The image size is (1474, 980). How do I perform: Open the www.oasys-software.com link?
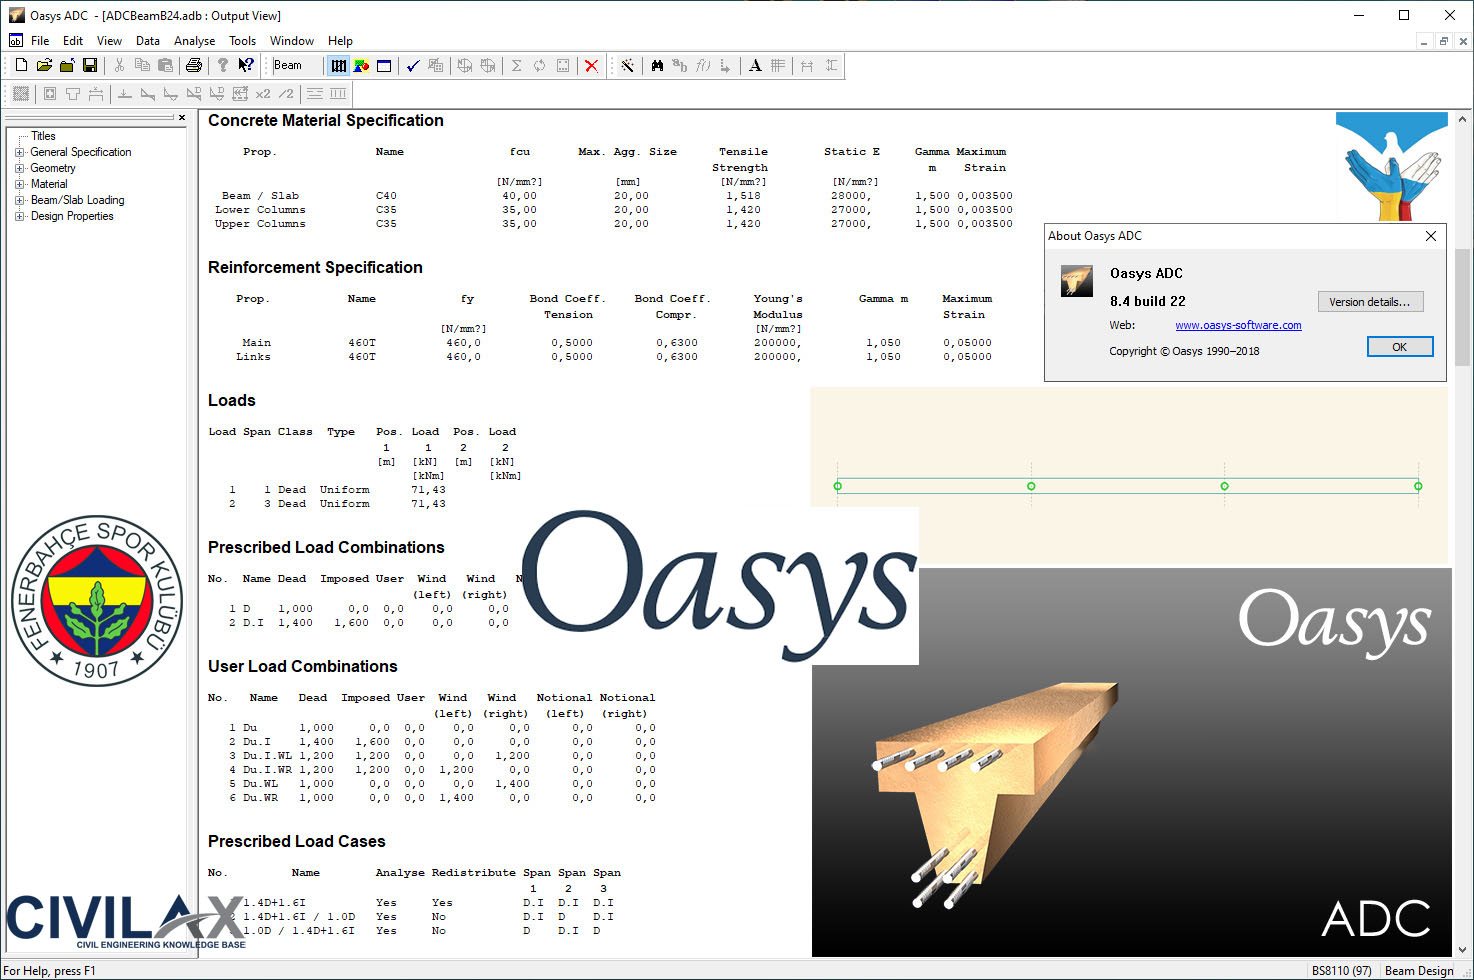pos(1237,325)
